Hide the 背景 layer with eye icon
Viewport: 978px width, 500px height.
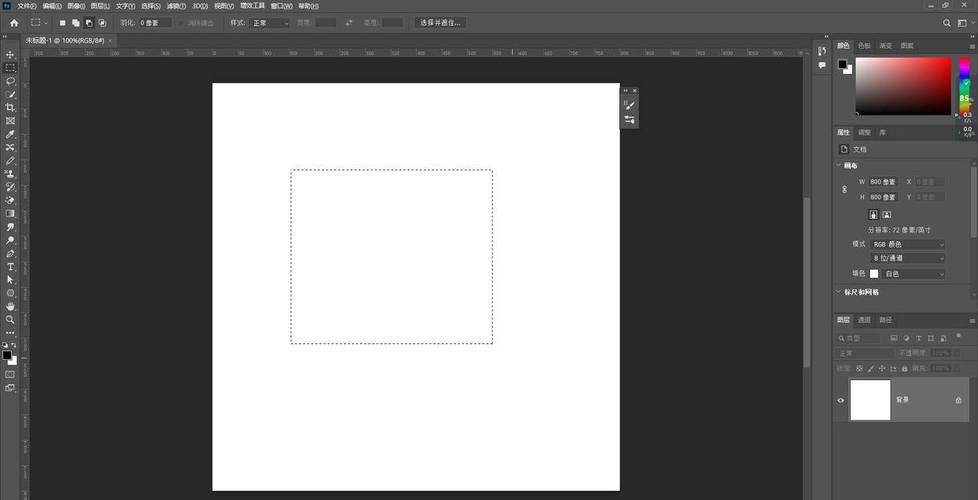[840, 400]
